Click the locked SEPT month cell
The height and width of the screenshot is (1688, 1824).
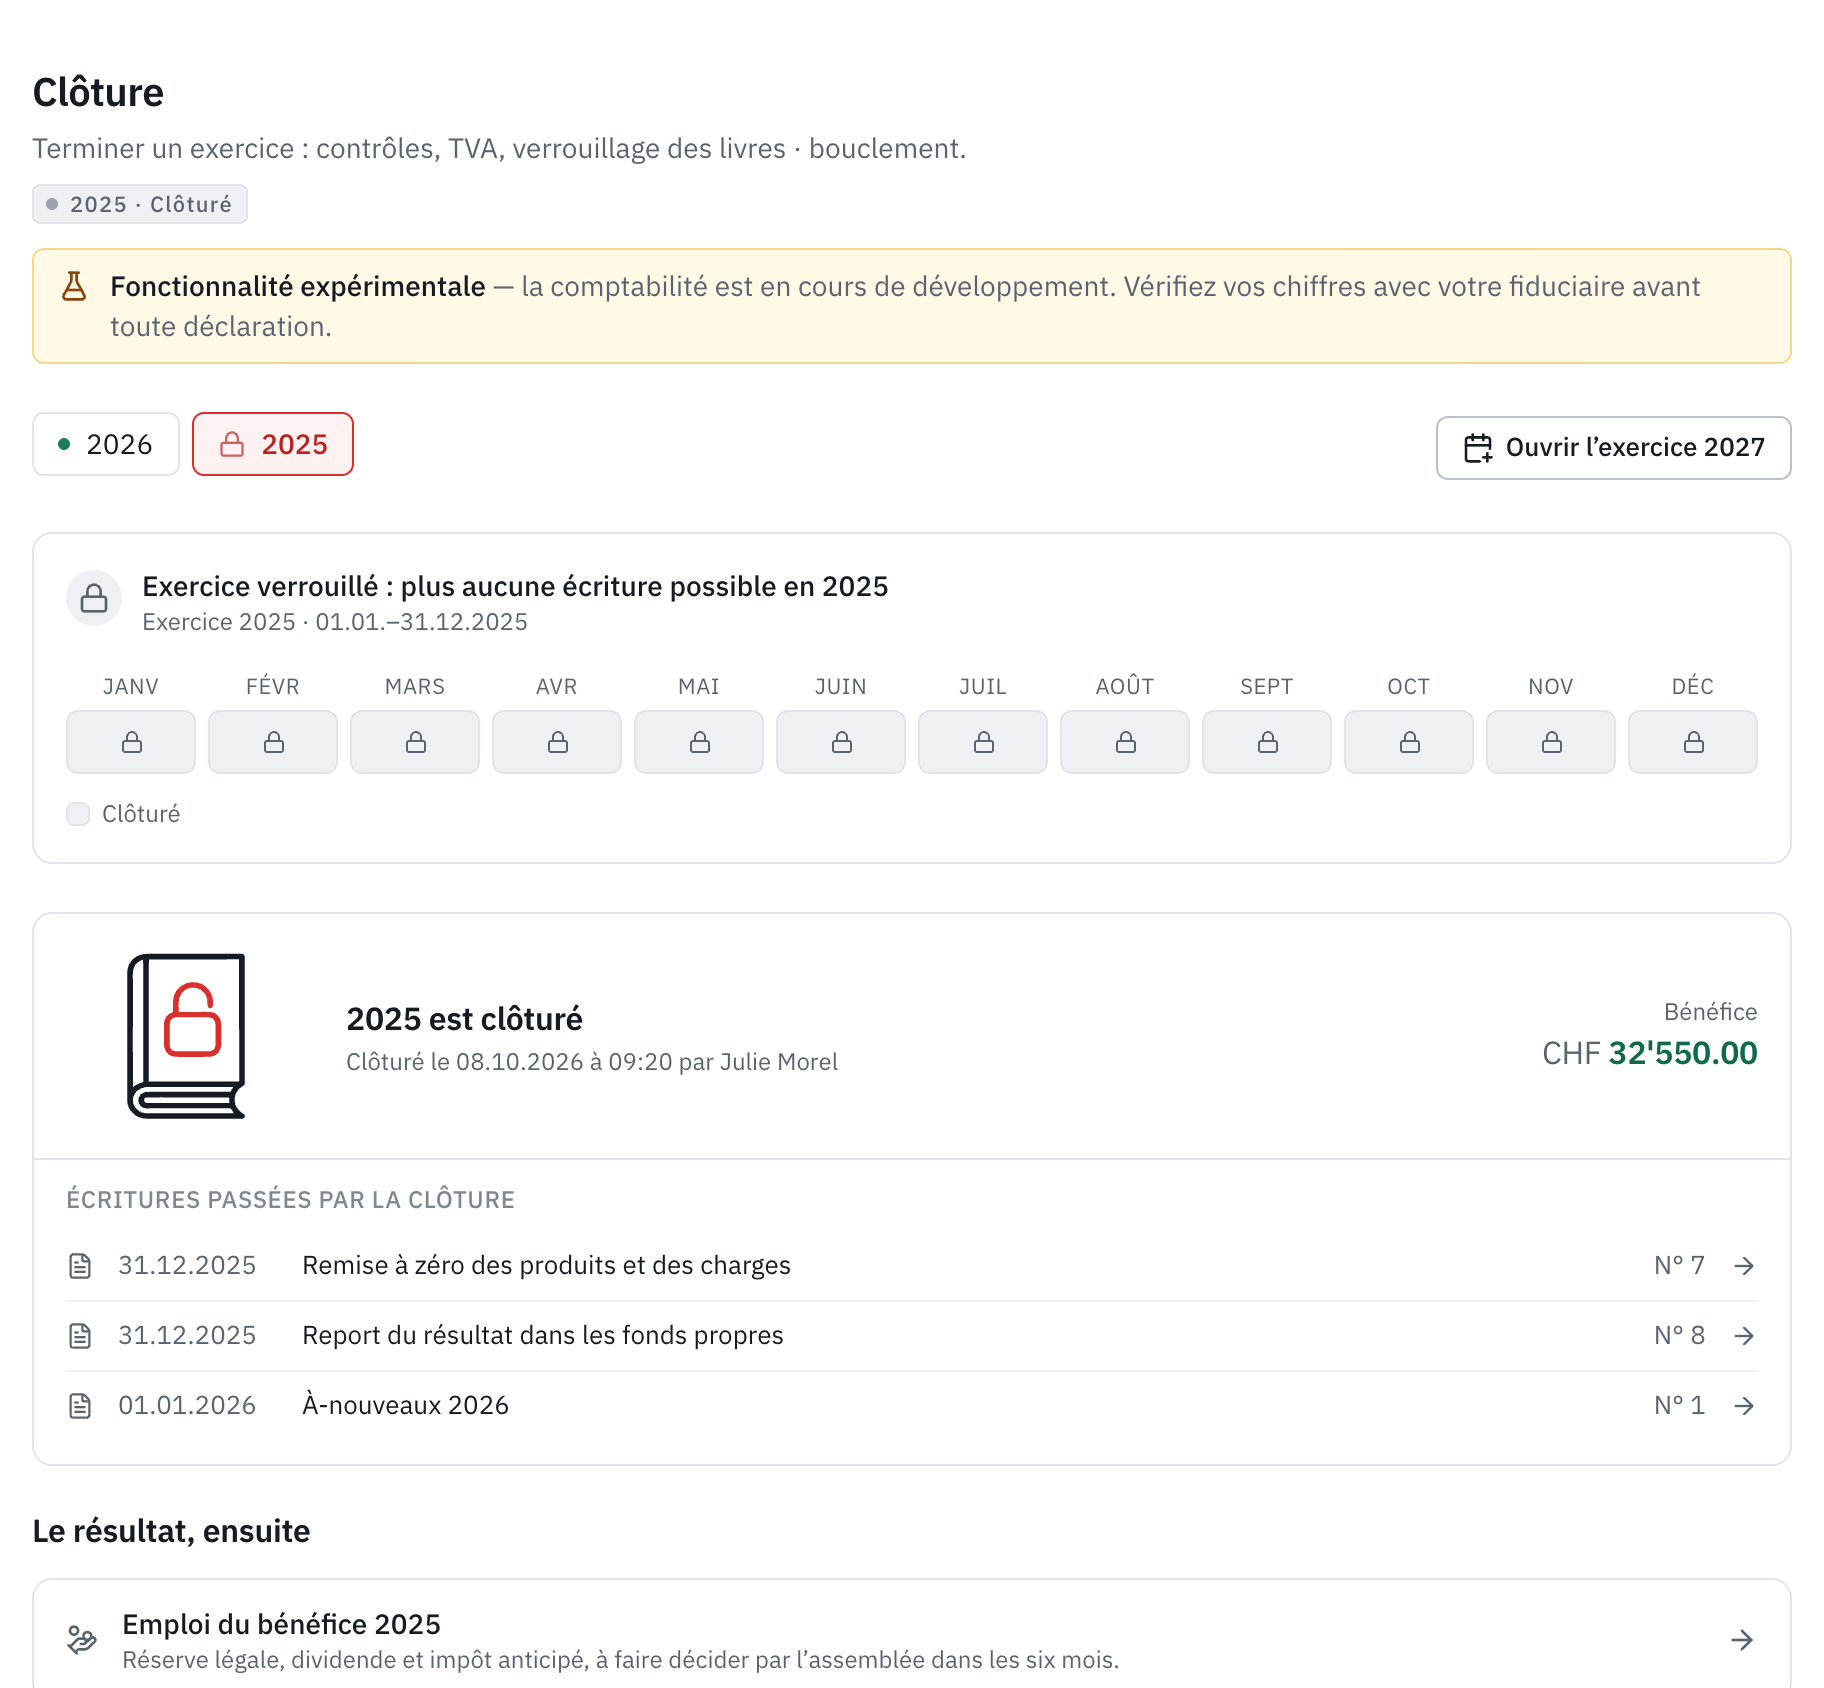(1267, 742)
